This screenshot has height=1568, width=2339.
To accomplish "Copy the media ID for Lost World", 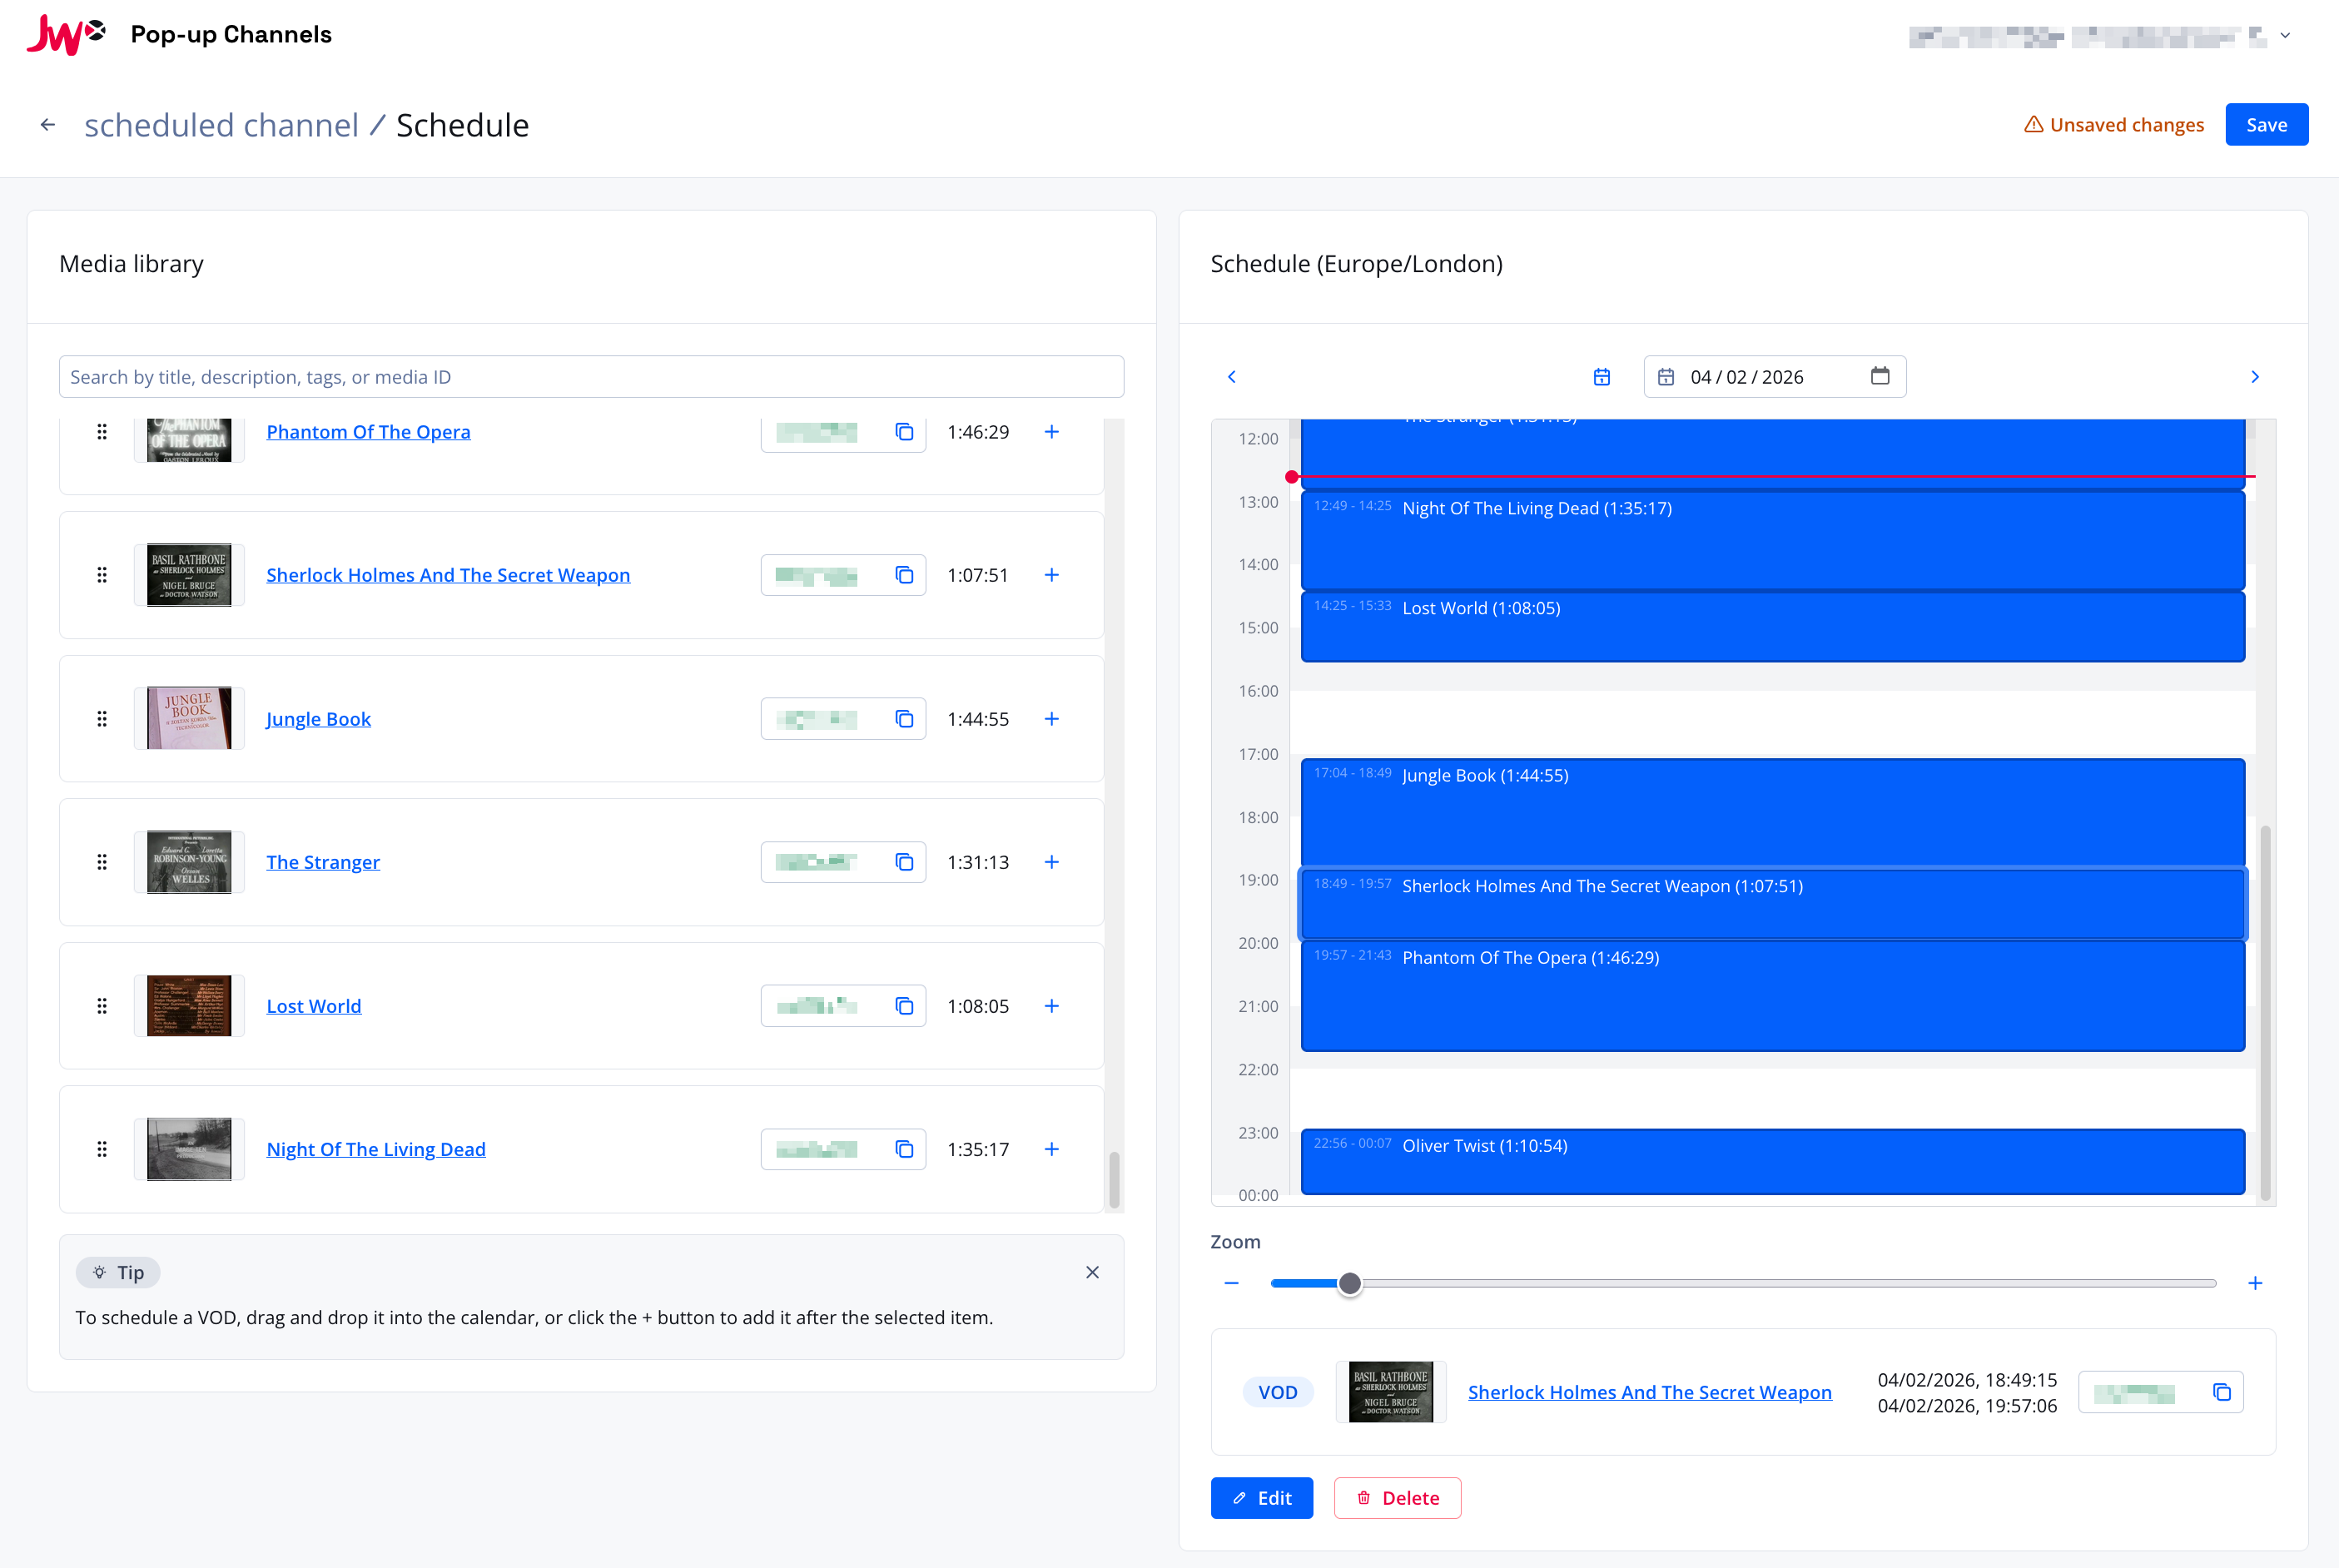I will (x=904, y=1006).
